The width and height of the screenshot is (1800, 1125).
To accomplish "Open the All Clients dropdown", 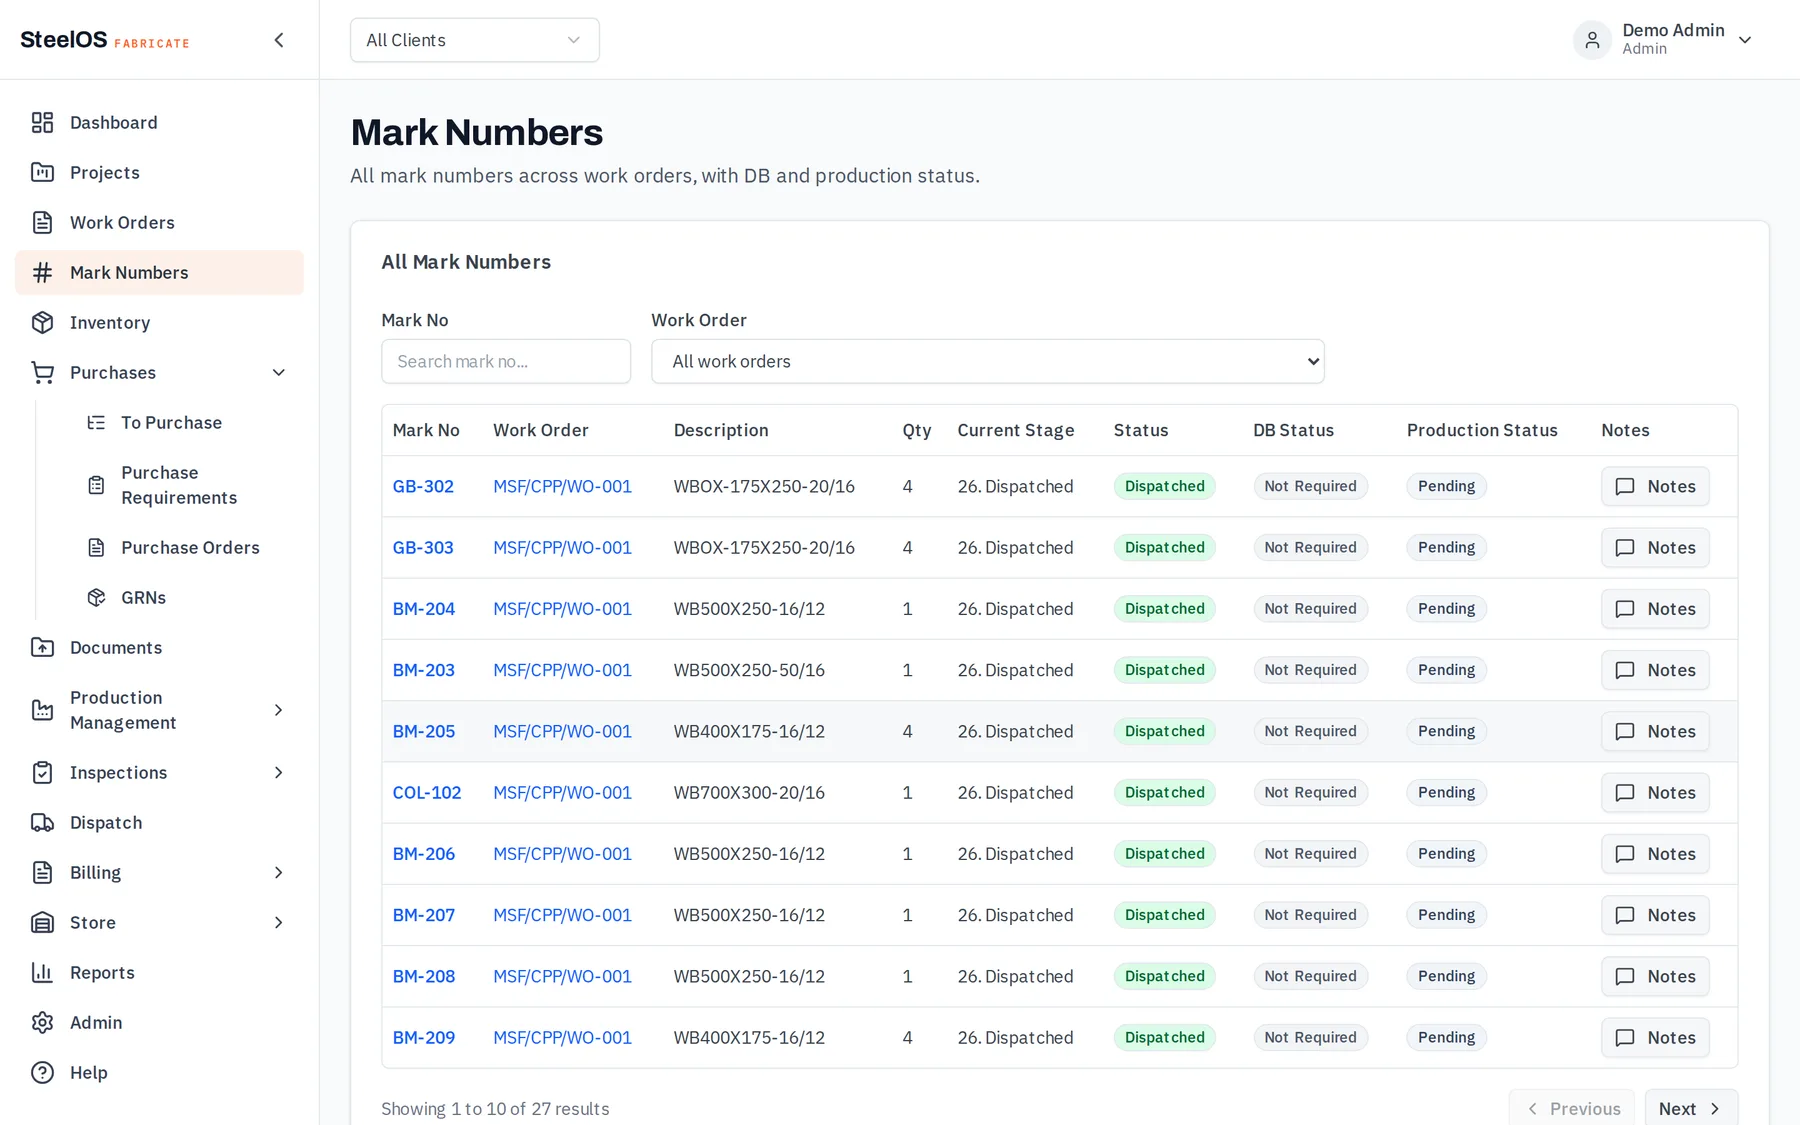I will pyautogui.click(x=474, y=40).
